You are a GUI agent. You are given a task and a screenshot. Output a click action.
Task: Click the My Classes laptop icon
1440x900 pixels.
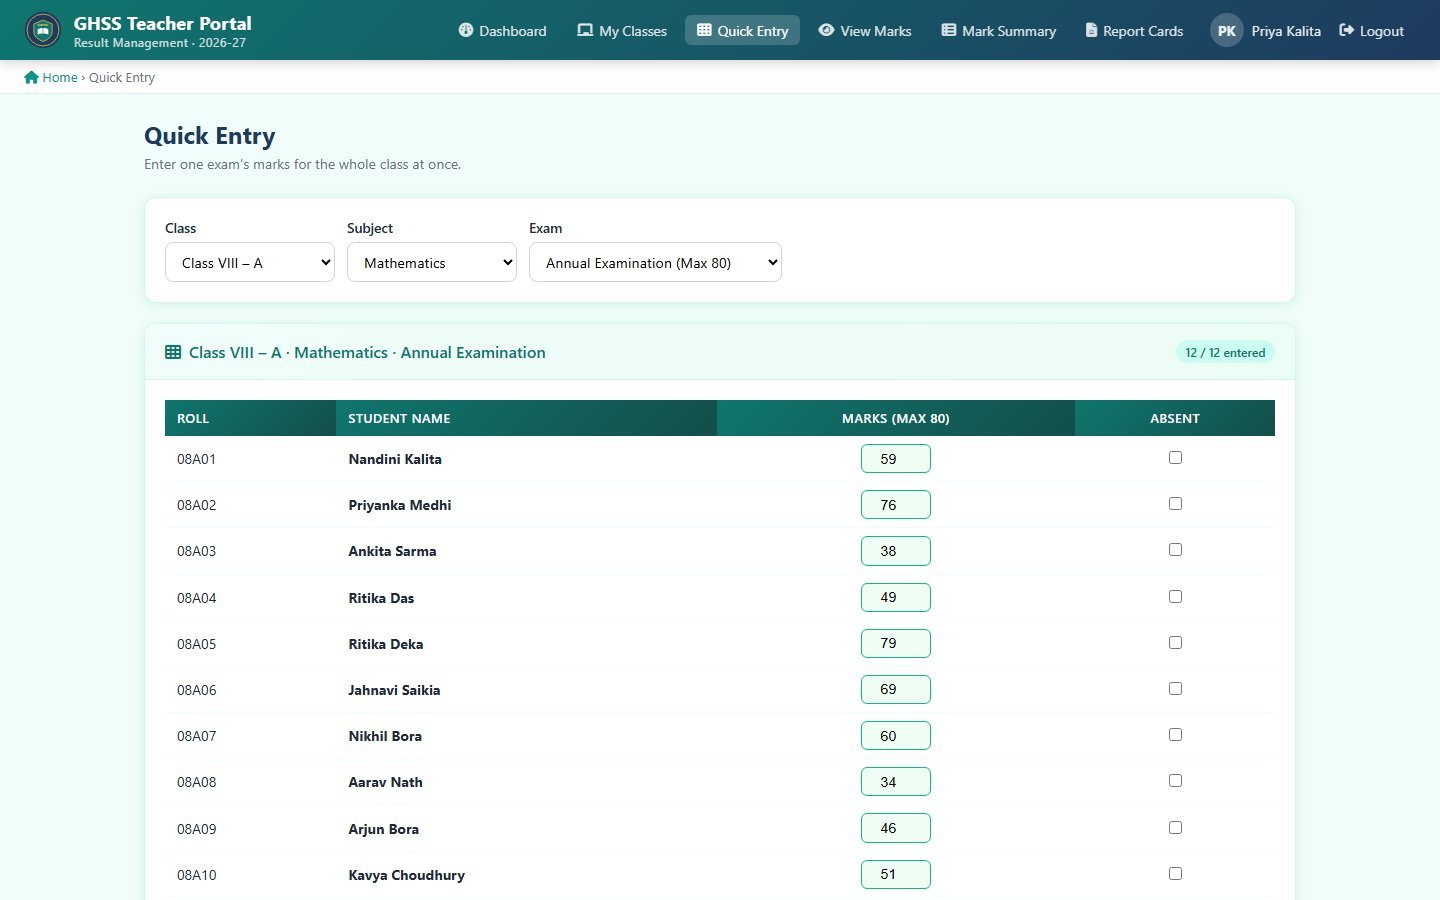(x=585, y=30)
